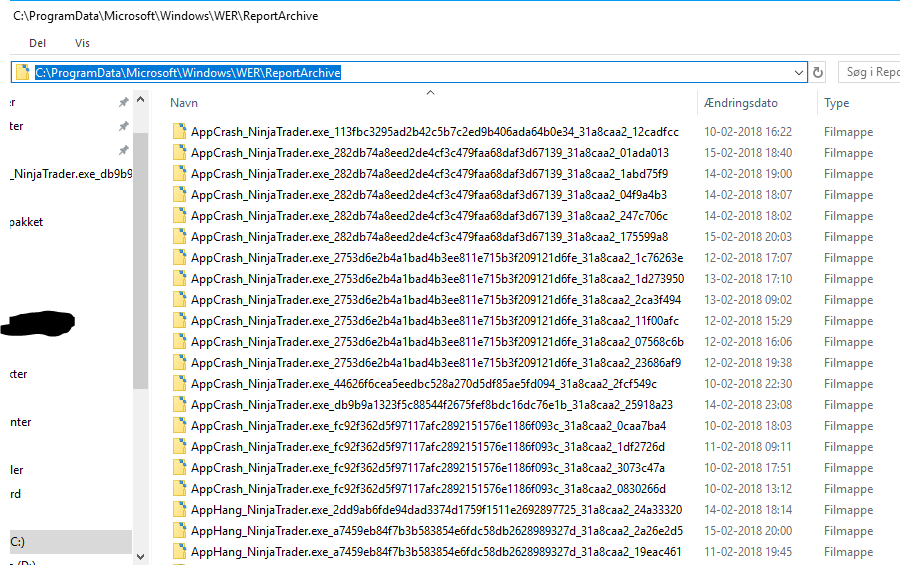Click the address bar path field

(x=409, y=72)
